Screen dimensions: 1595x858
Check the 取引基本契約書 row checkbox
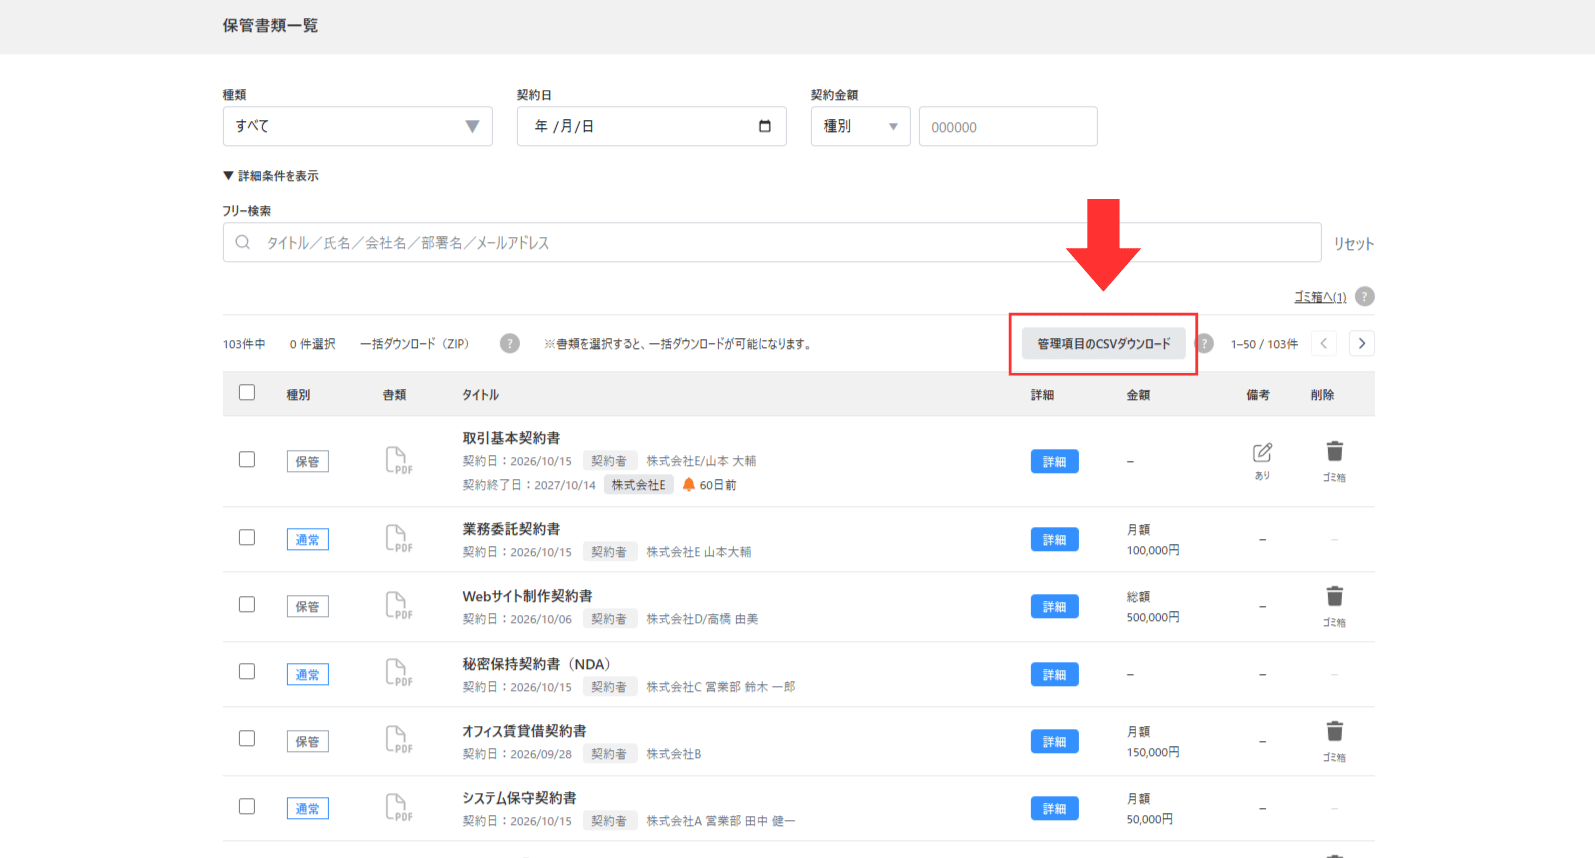coord(247,460)
